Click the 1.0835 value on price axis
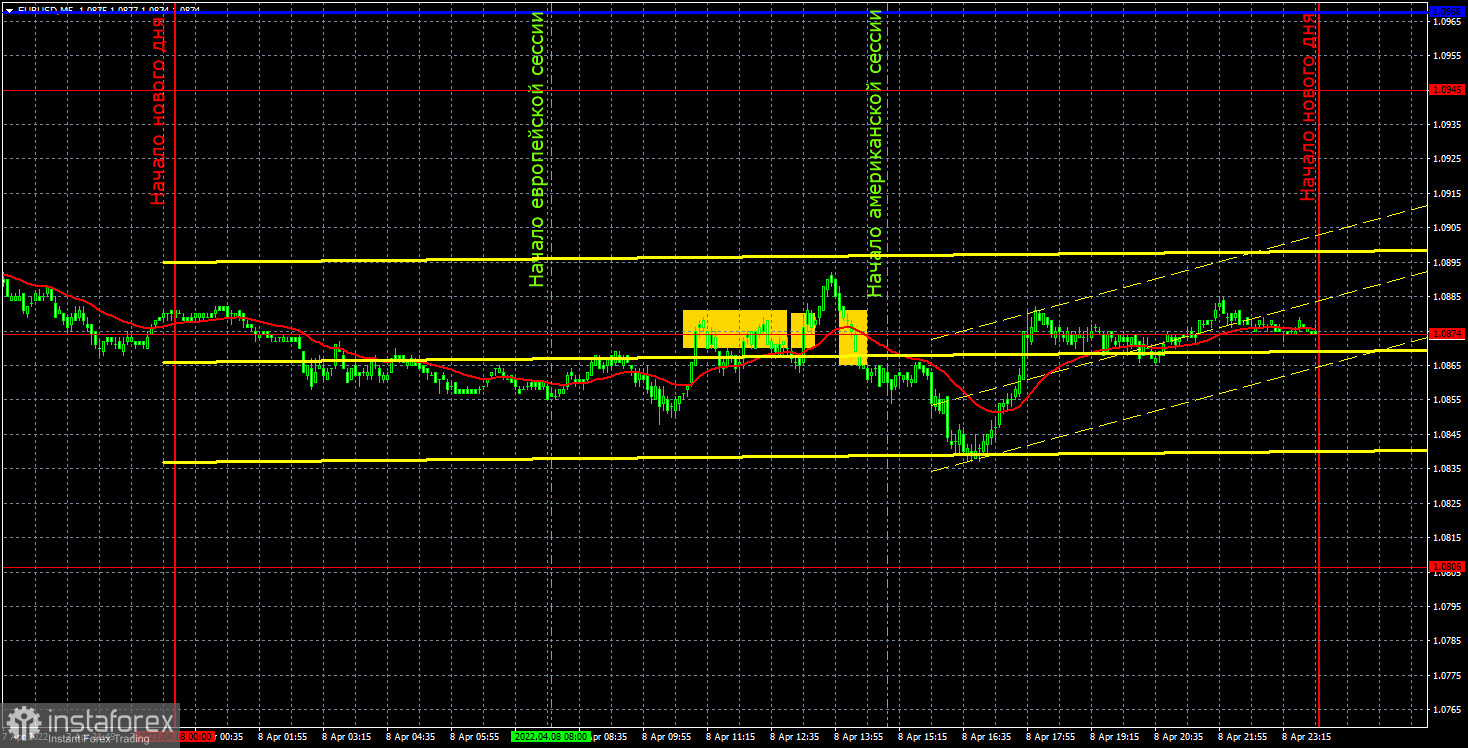Image resolution: width=1468 pixels, height=748 pixels. (1448, 469)
